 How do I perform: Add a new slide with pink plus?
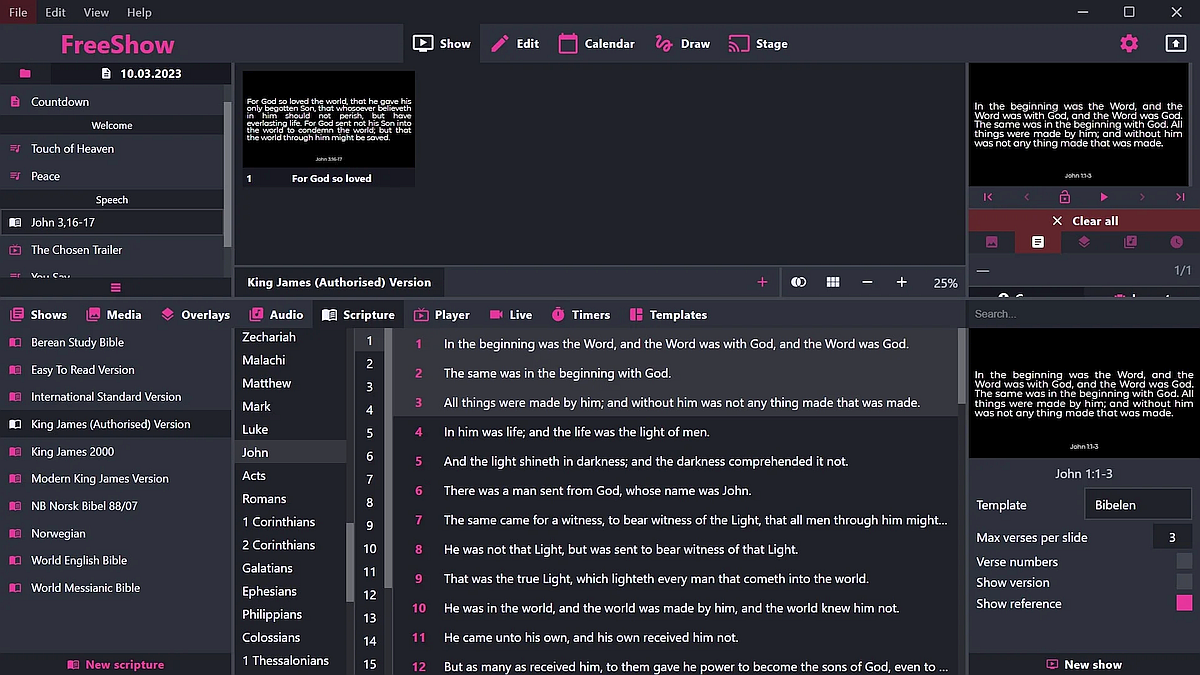pyautogui.click(x=762, y=282)
